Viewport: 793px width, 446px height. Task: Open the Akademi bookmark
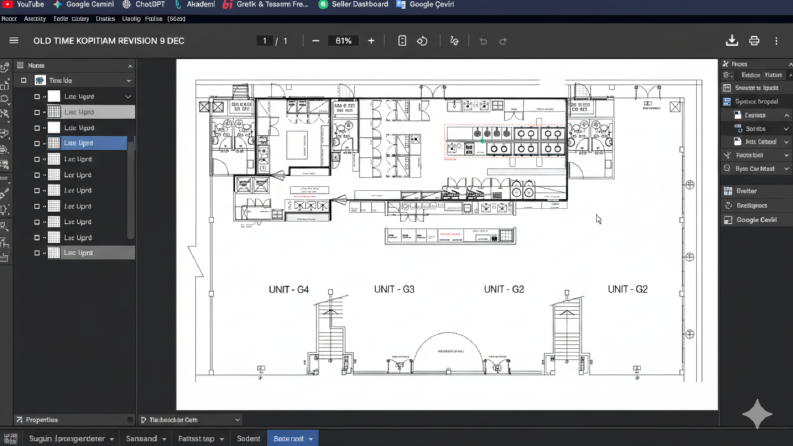pos(195,4)
